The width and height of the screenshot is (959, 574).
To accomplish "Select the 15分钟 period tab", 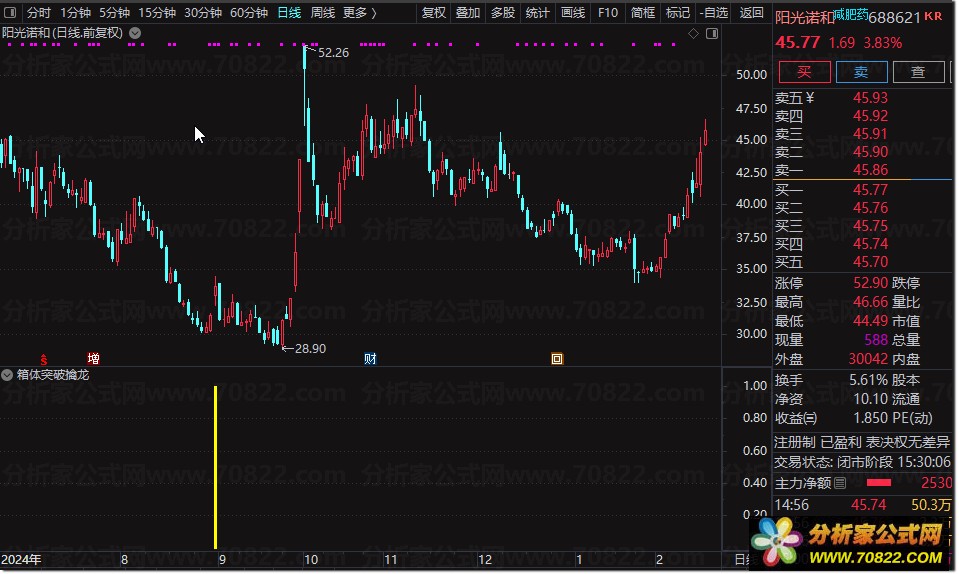I will pos(157,12).
